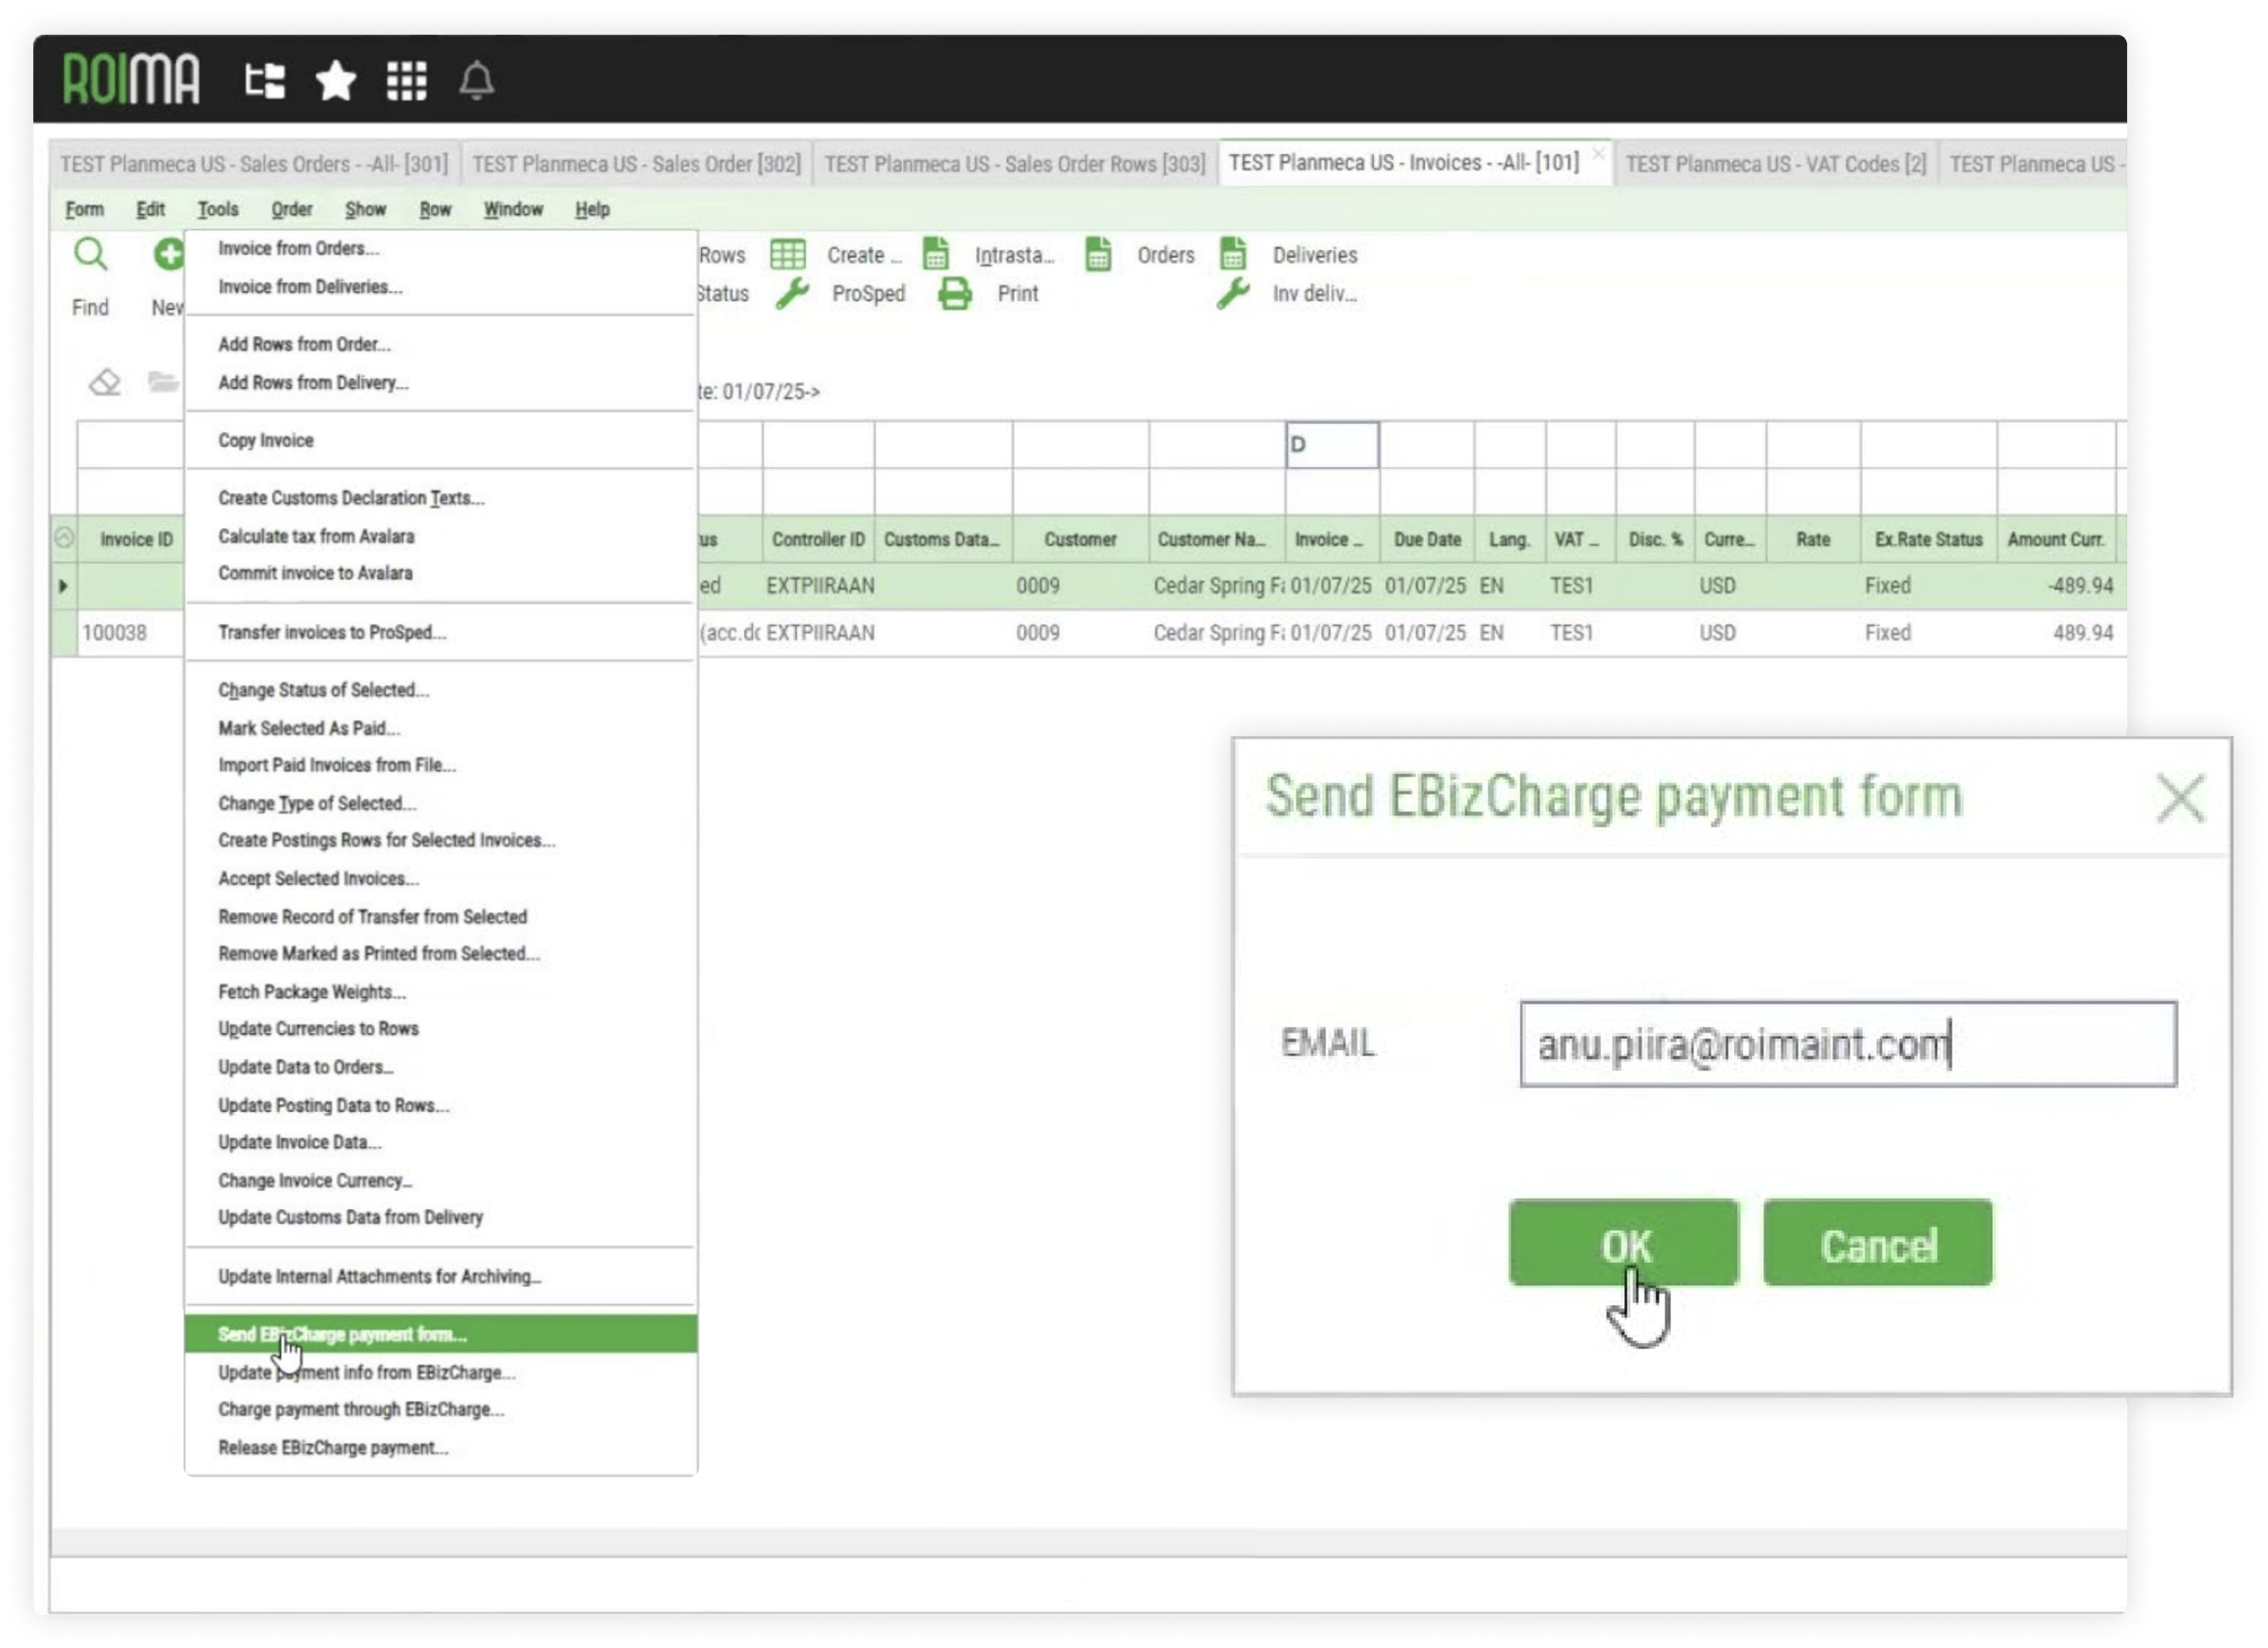Click the table grid icon before Create

pos(788,254)
